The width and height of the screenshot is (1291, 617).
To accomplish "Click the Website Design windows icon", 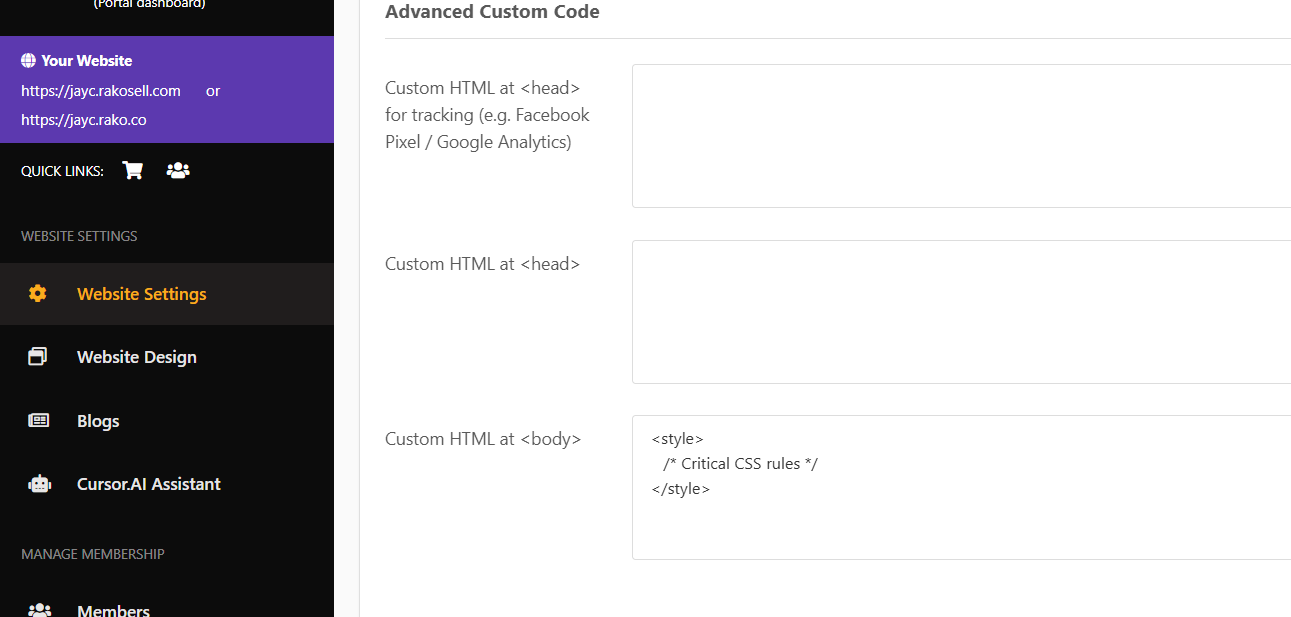I will [x=38, y=357].
